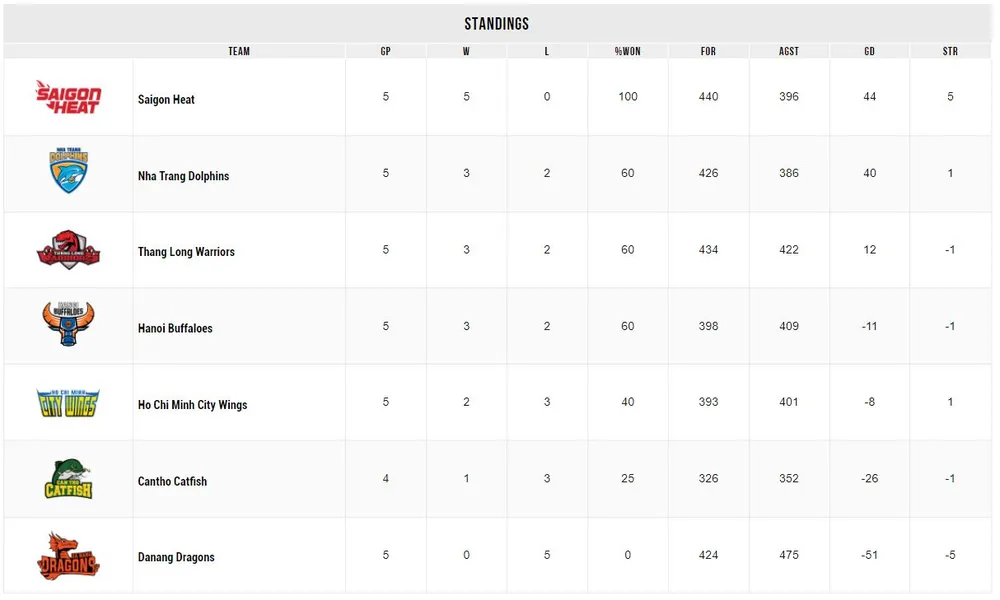Open the Nha Trang Dolphins name link
The height and width of the screenshot is (600, 1000).
(183, 176)
